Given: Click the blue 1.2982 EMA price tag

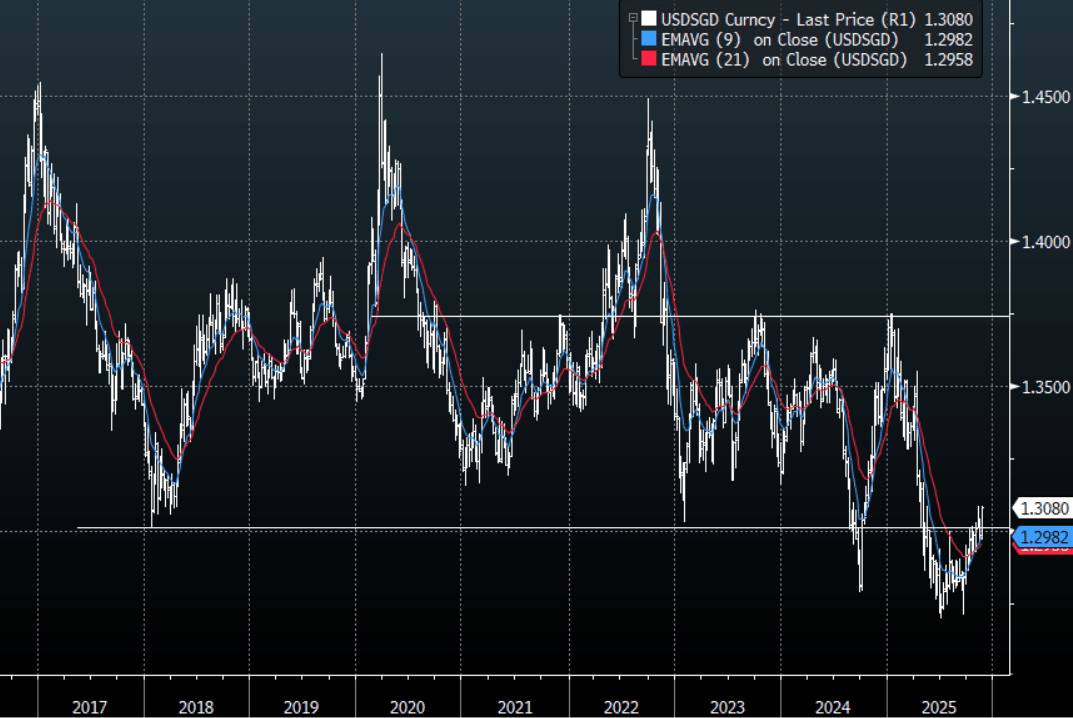Looking at the screenshot, I should 1042,537.
